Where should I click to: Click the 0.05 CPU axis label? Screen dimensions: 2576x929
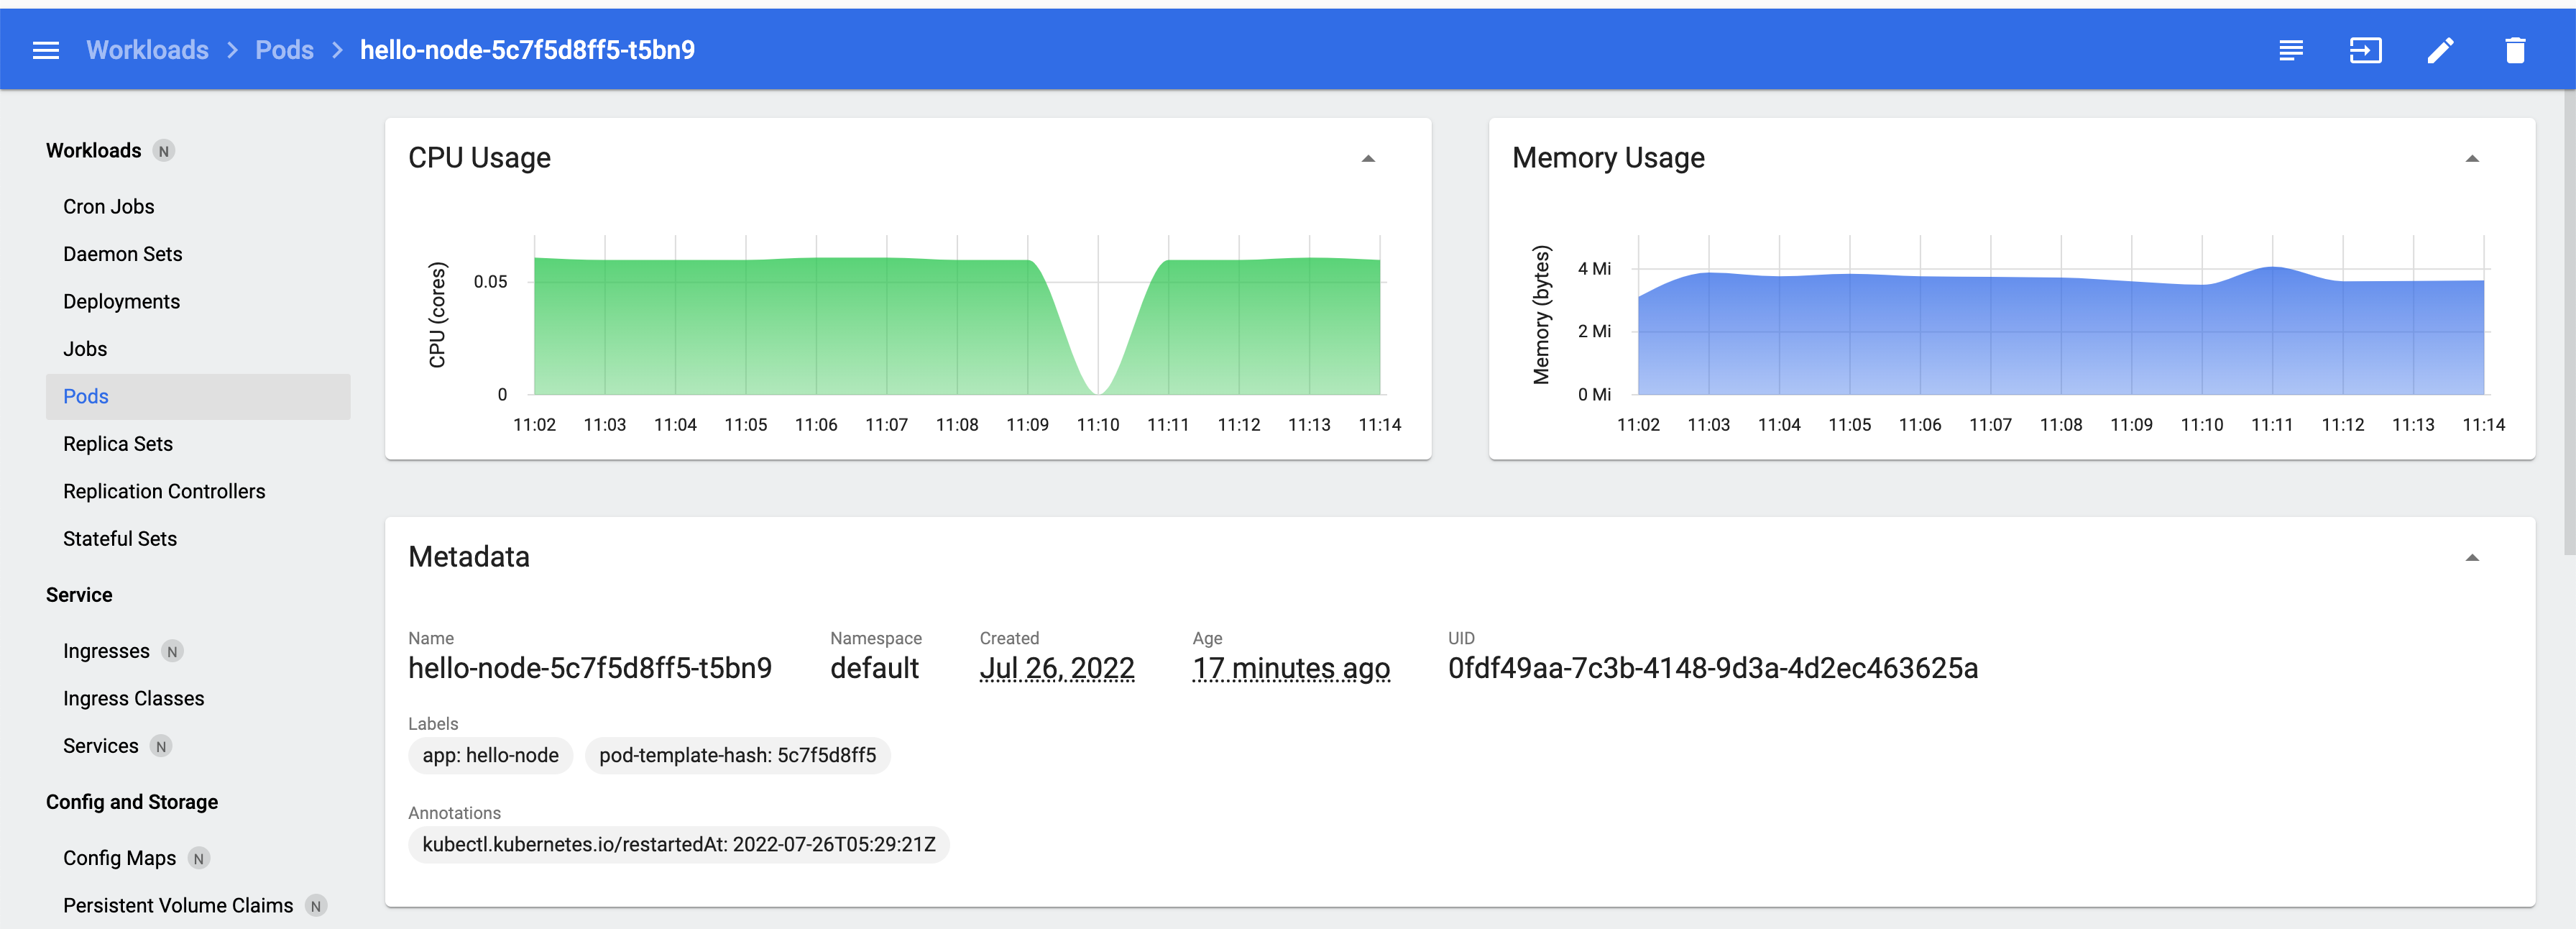coord(490,282)
